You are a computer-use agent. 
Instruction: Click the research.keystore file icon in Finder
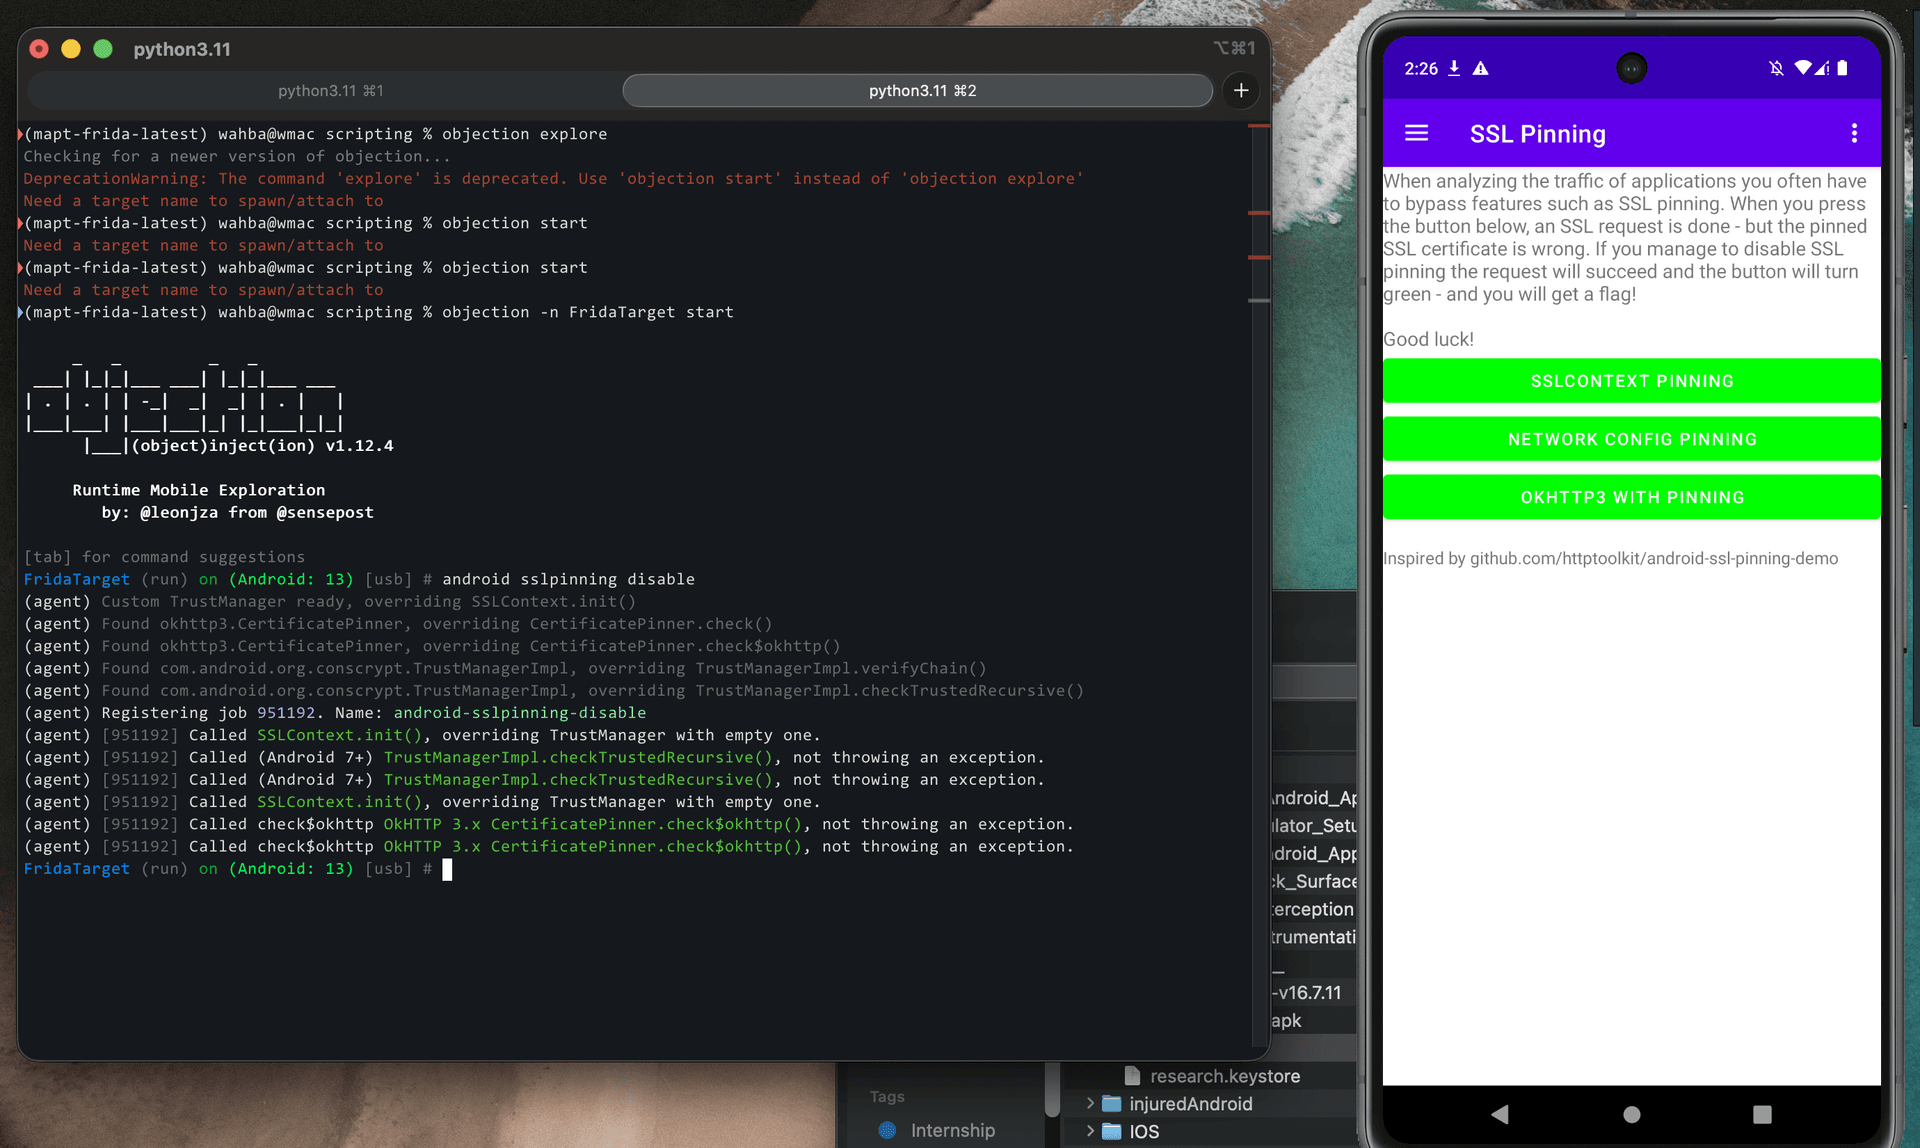[1132, 1076]
